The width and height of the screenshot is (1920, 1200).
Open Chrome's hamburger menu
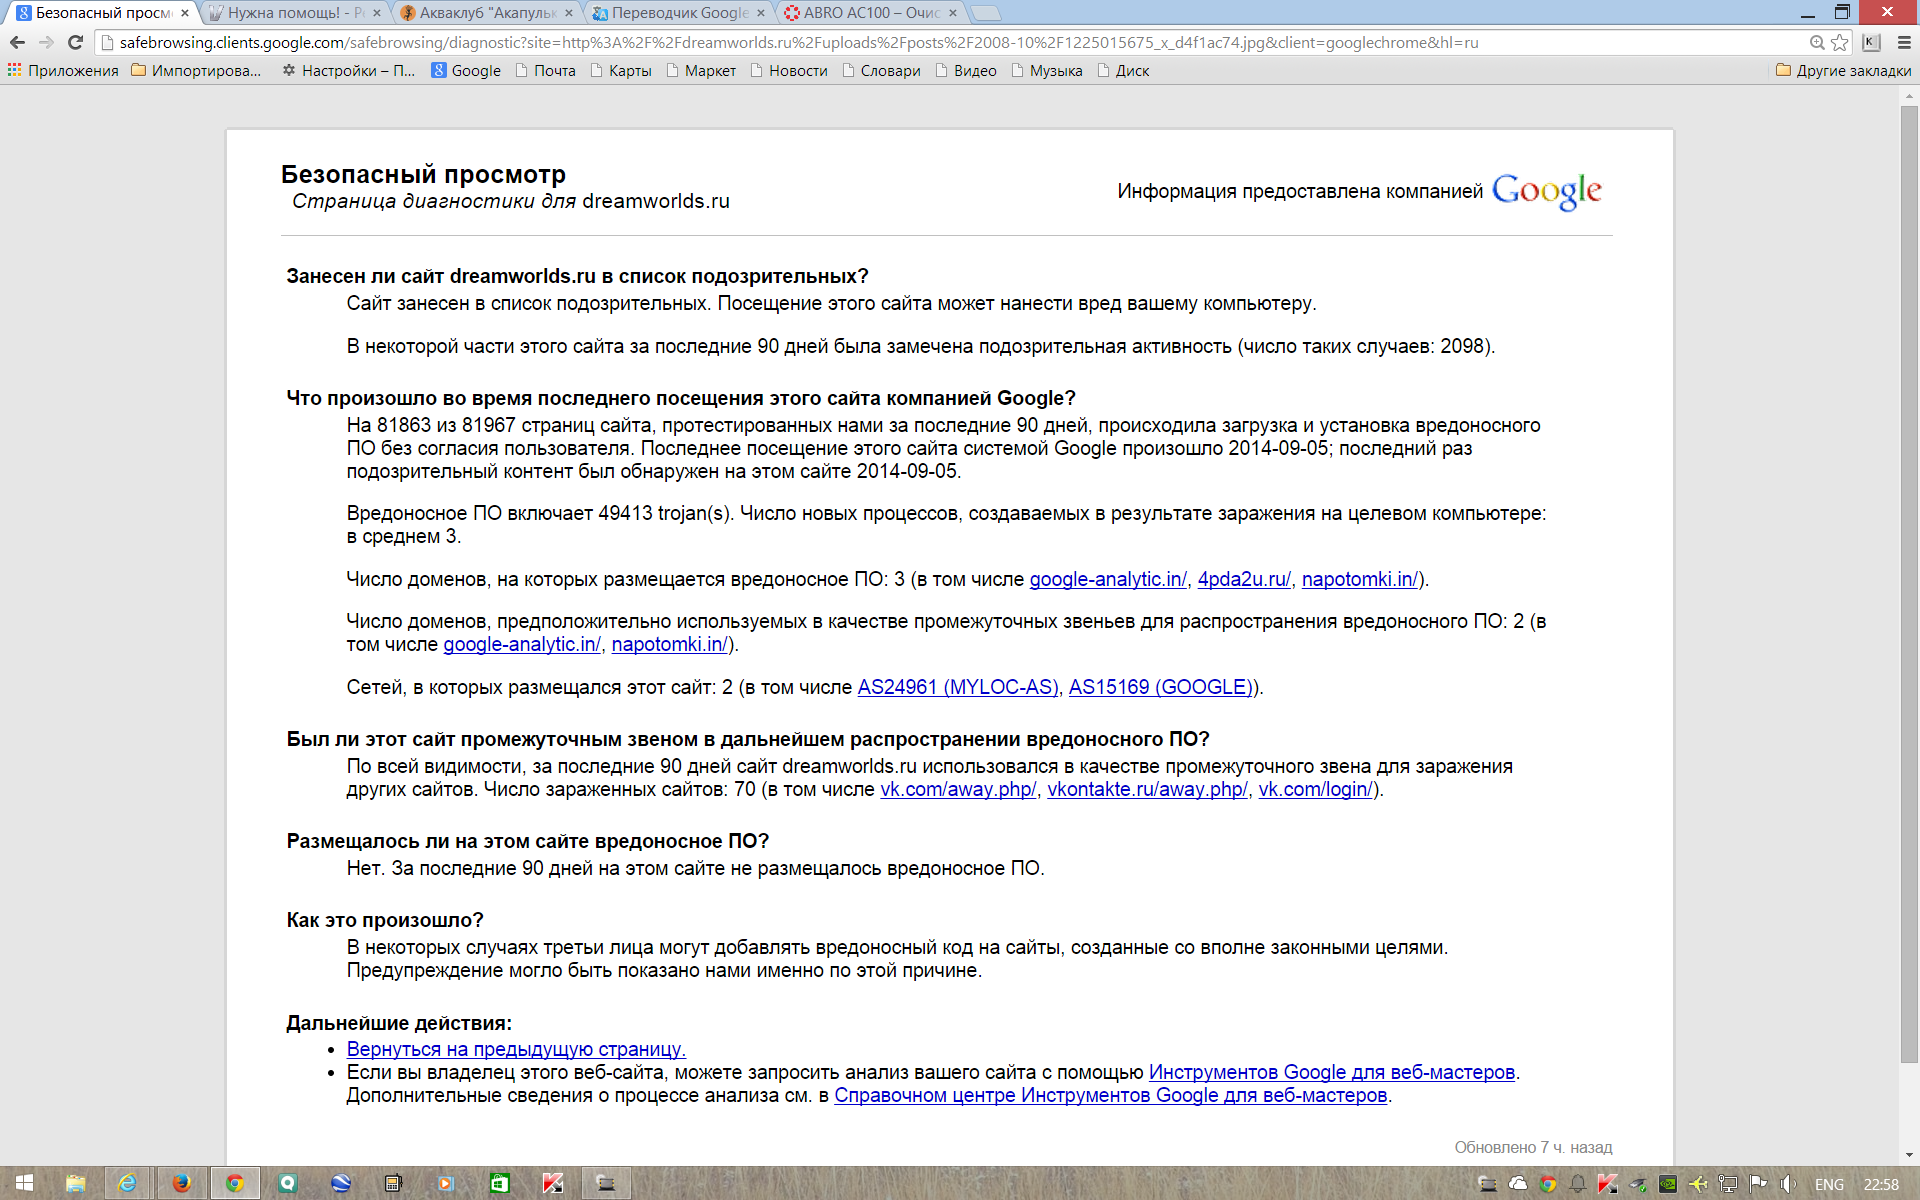pos(1904,42)
